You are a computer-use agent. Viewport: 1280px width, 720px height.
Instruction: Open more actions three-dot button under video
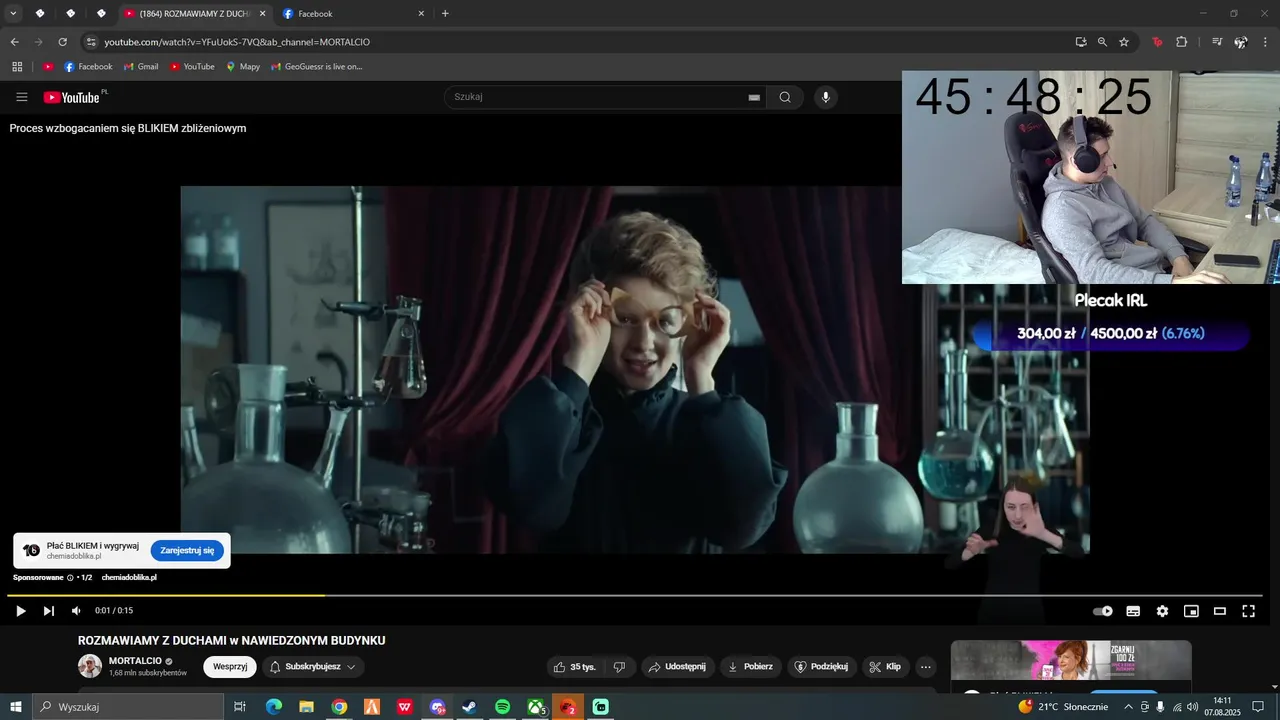tap(925, 667)
